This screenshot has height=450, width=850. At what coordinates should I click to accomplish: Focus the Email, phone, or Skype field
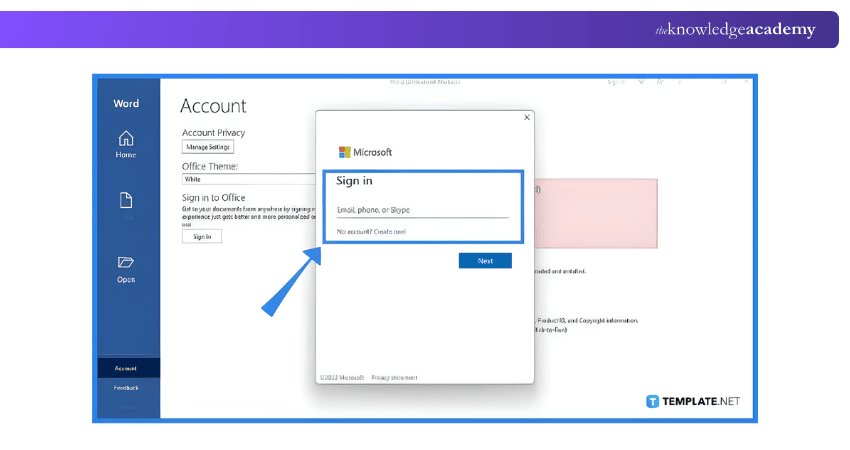tap(422, 210)
